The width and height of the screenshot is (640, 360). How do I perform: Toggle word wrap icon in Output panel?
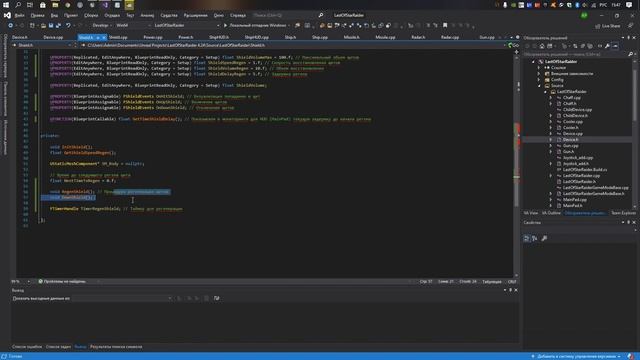(x=216, y=298)
